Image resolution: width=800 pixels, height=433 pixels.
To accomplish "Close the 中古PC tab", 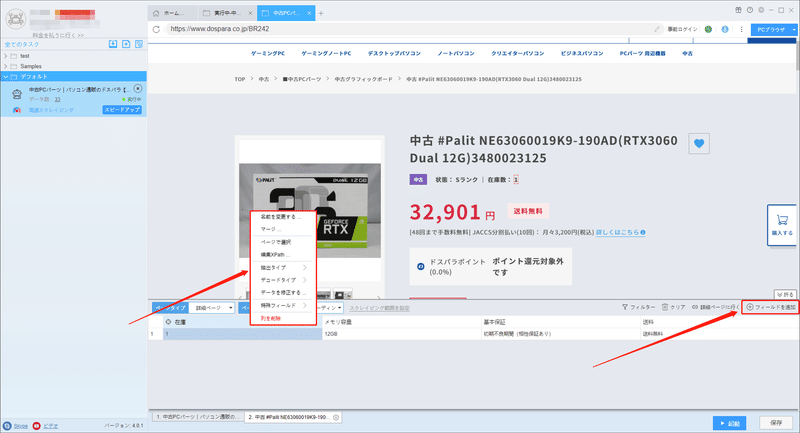I will click(x=309, y=13).
